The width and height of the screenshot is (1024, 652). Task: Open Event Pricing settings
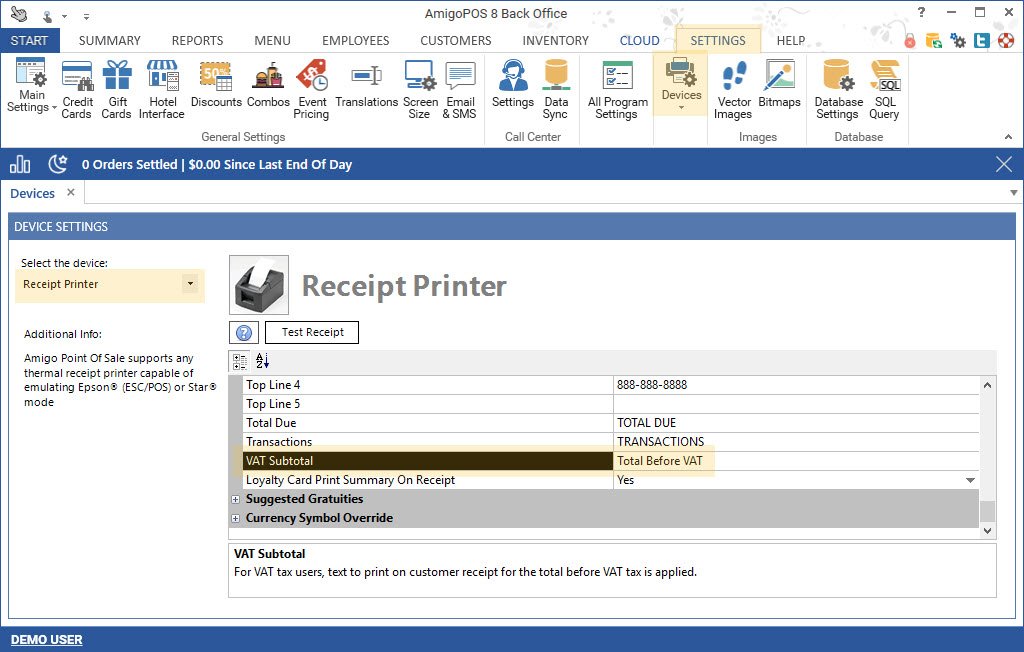click(311, 90)
